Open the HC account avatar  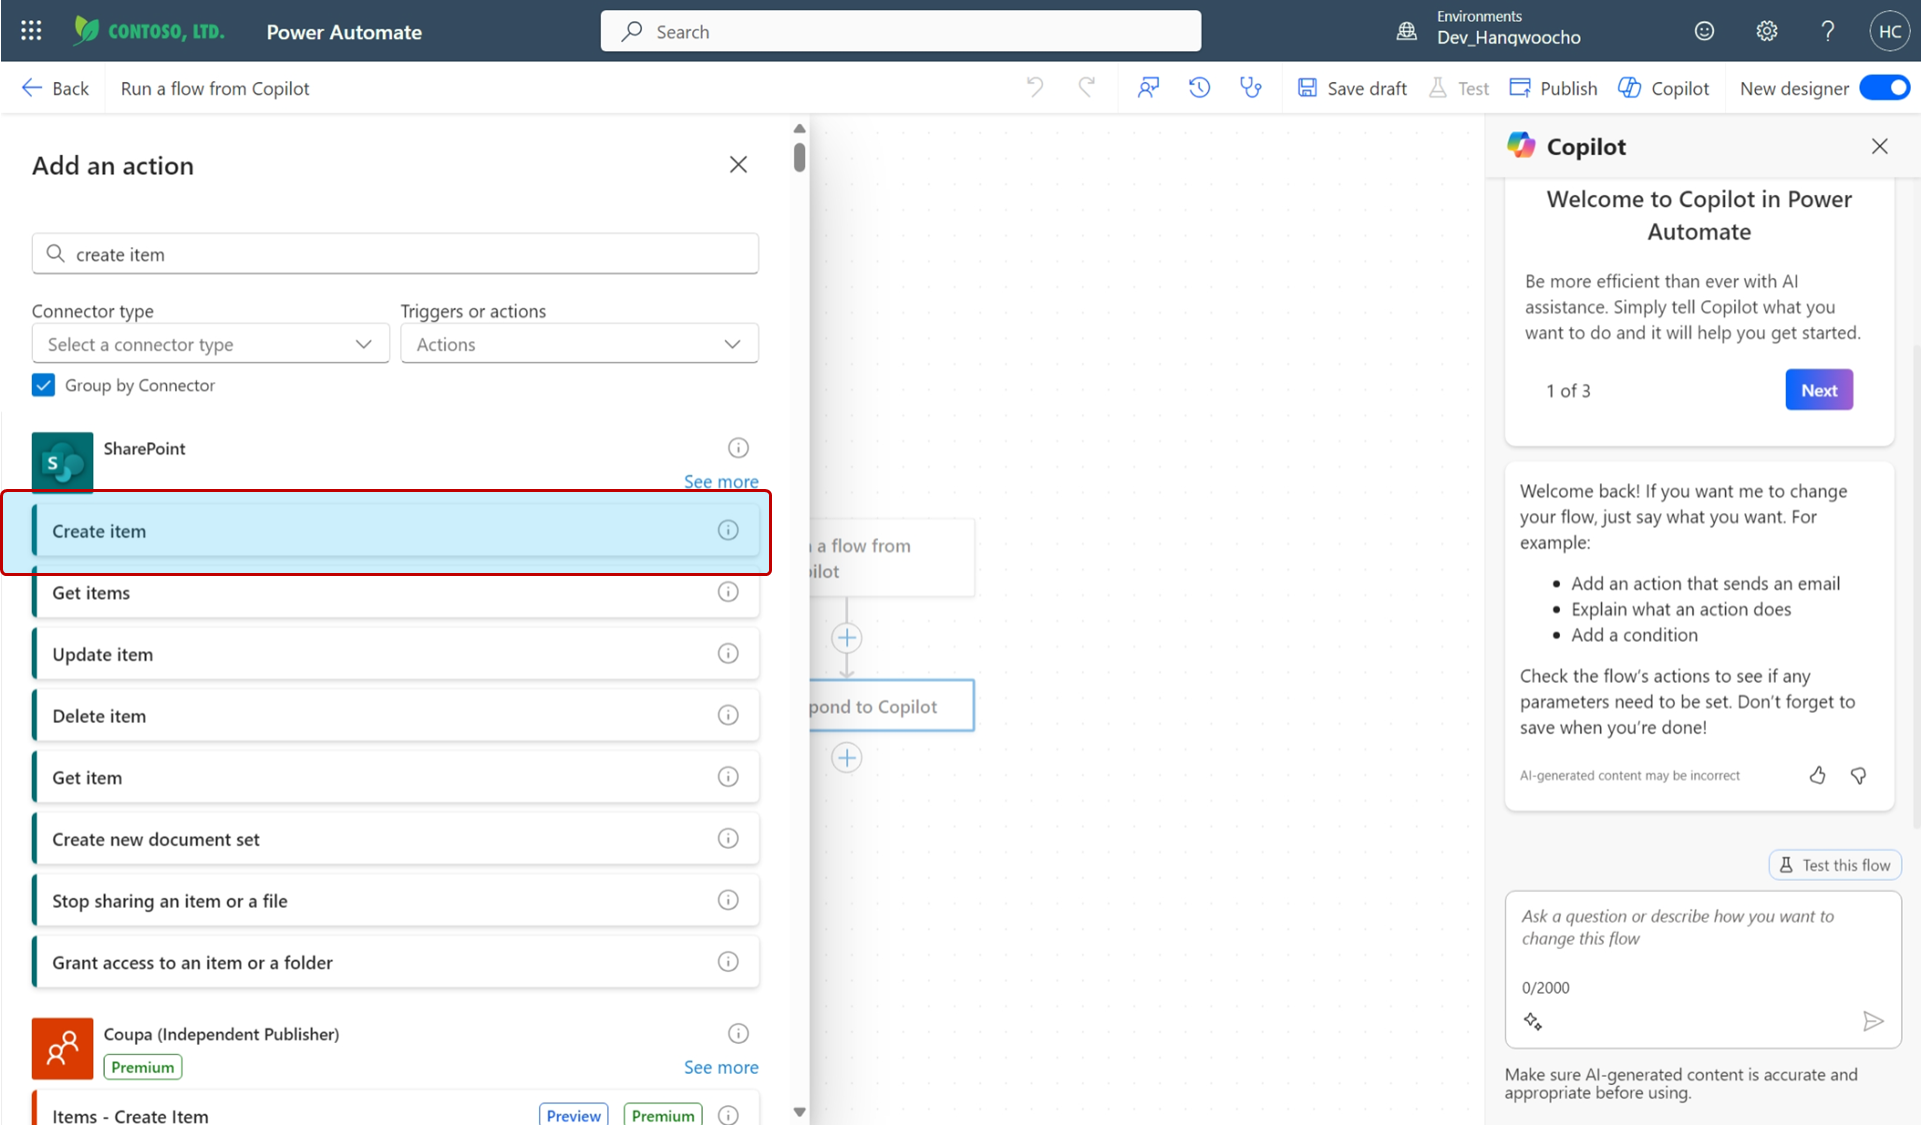tap(1889, 31)
